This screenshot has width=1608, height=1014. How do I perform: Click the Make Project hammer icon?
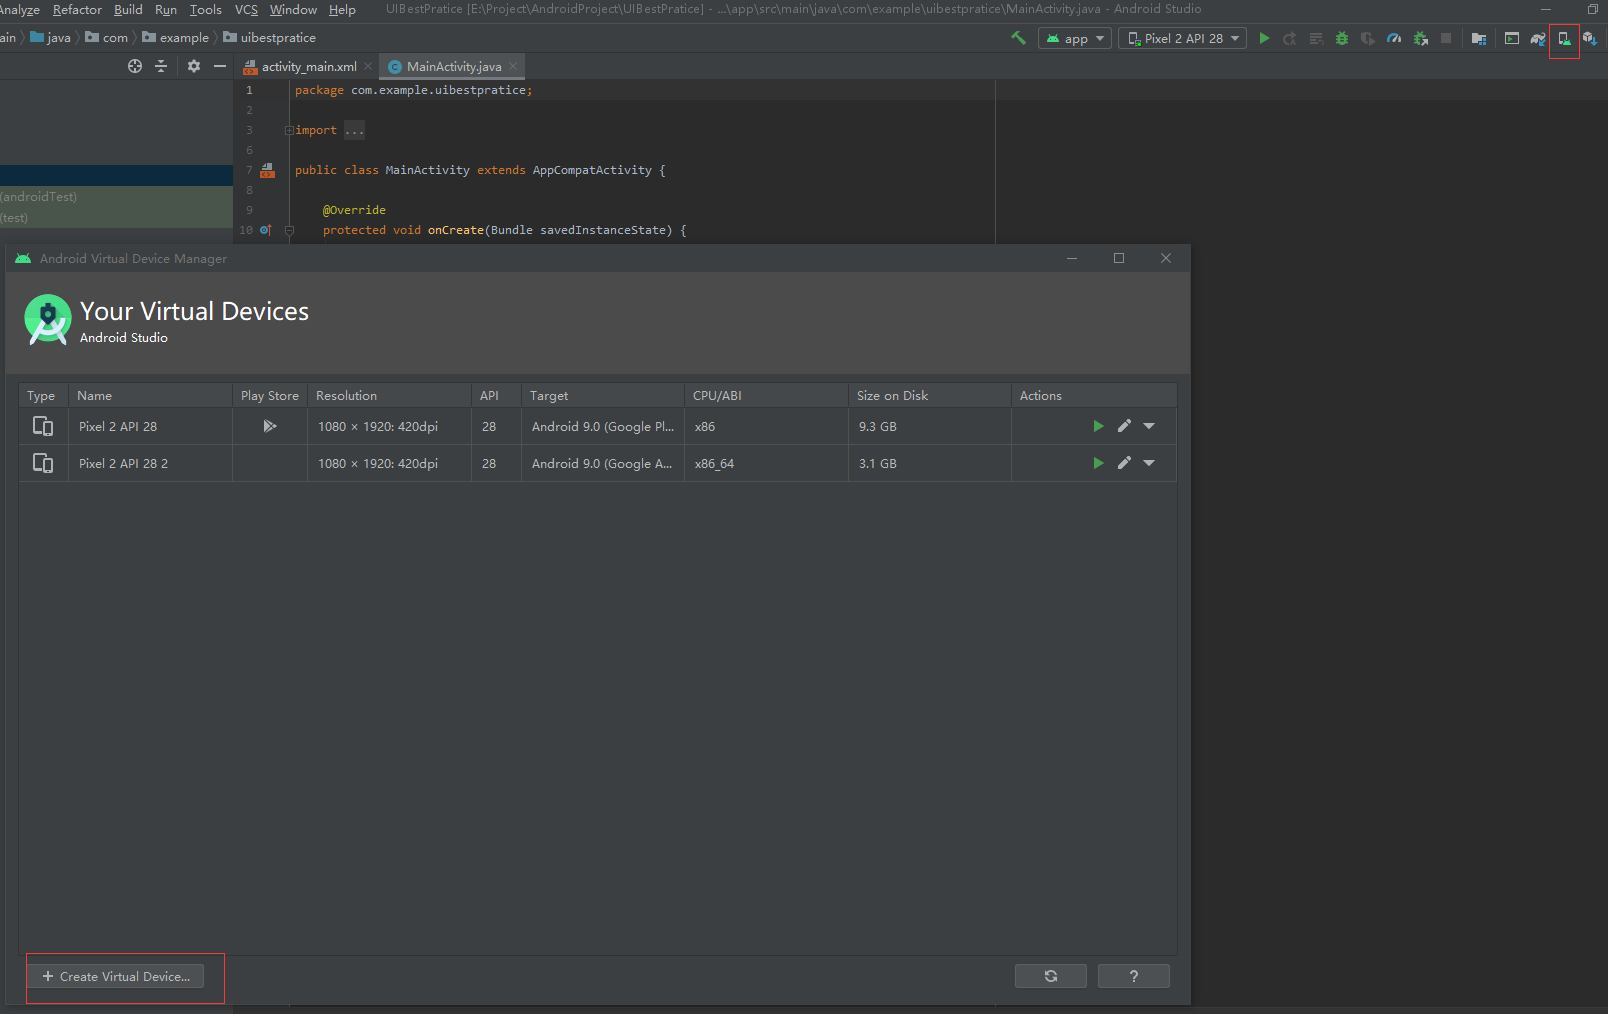click(x=1018, y=38)
